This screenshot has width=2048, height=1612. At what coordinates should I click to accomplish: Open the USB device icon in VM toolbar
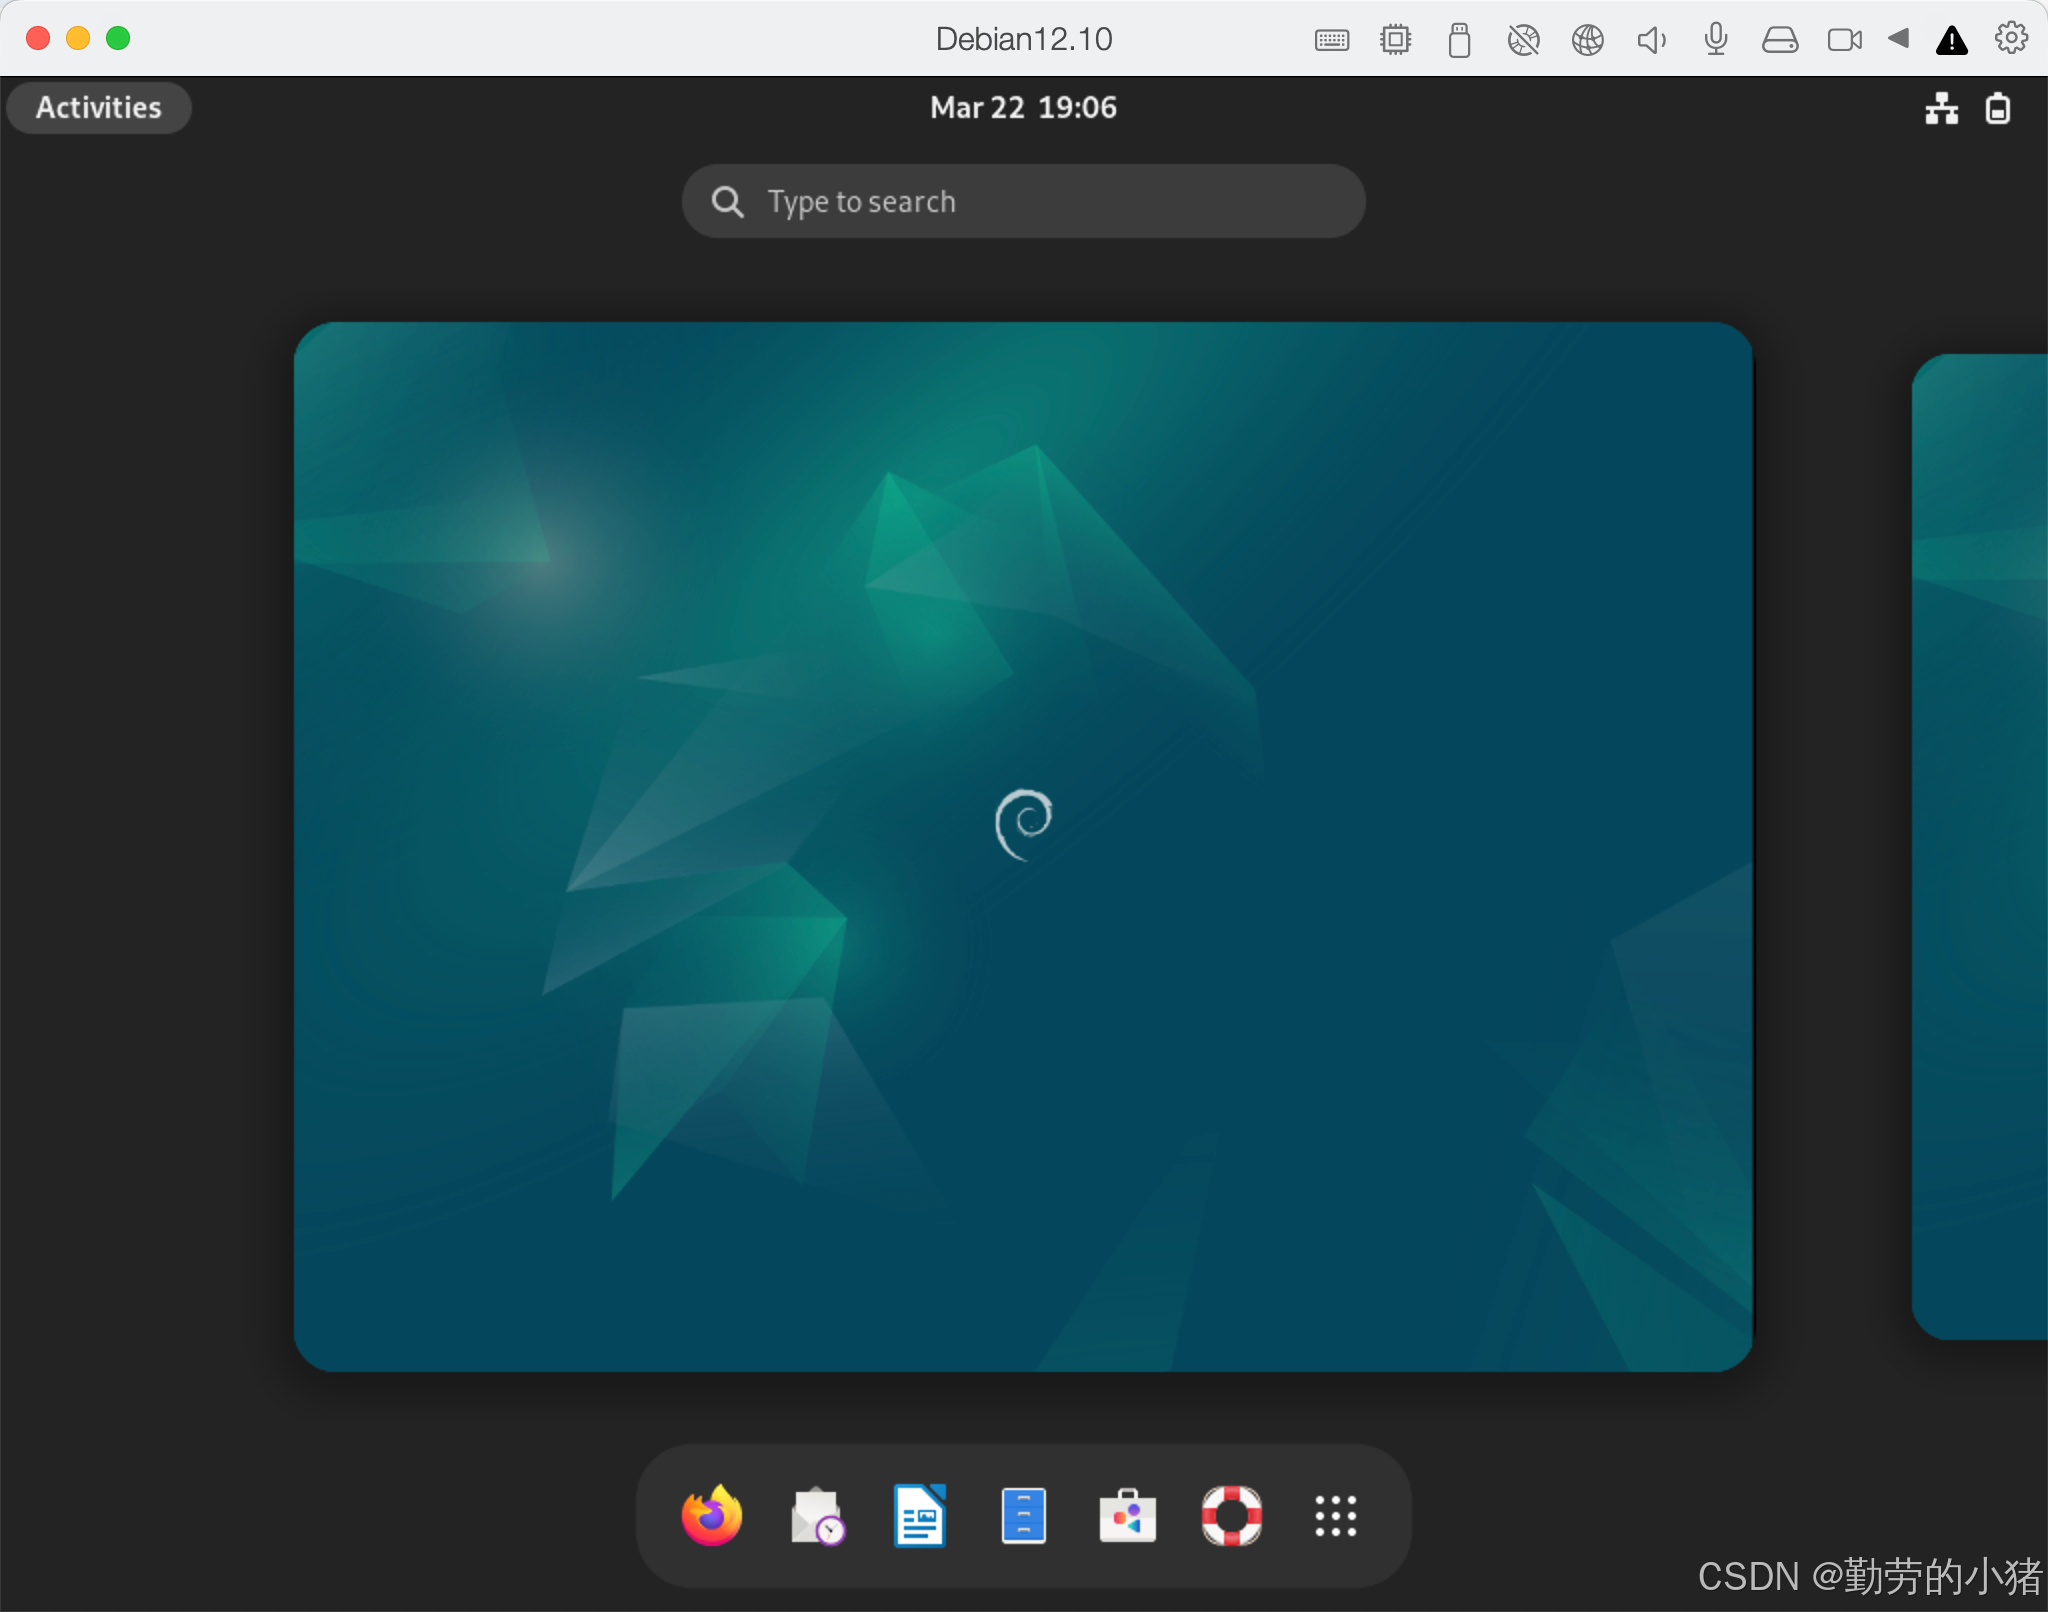coord(1460,40)
